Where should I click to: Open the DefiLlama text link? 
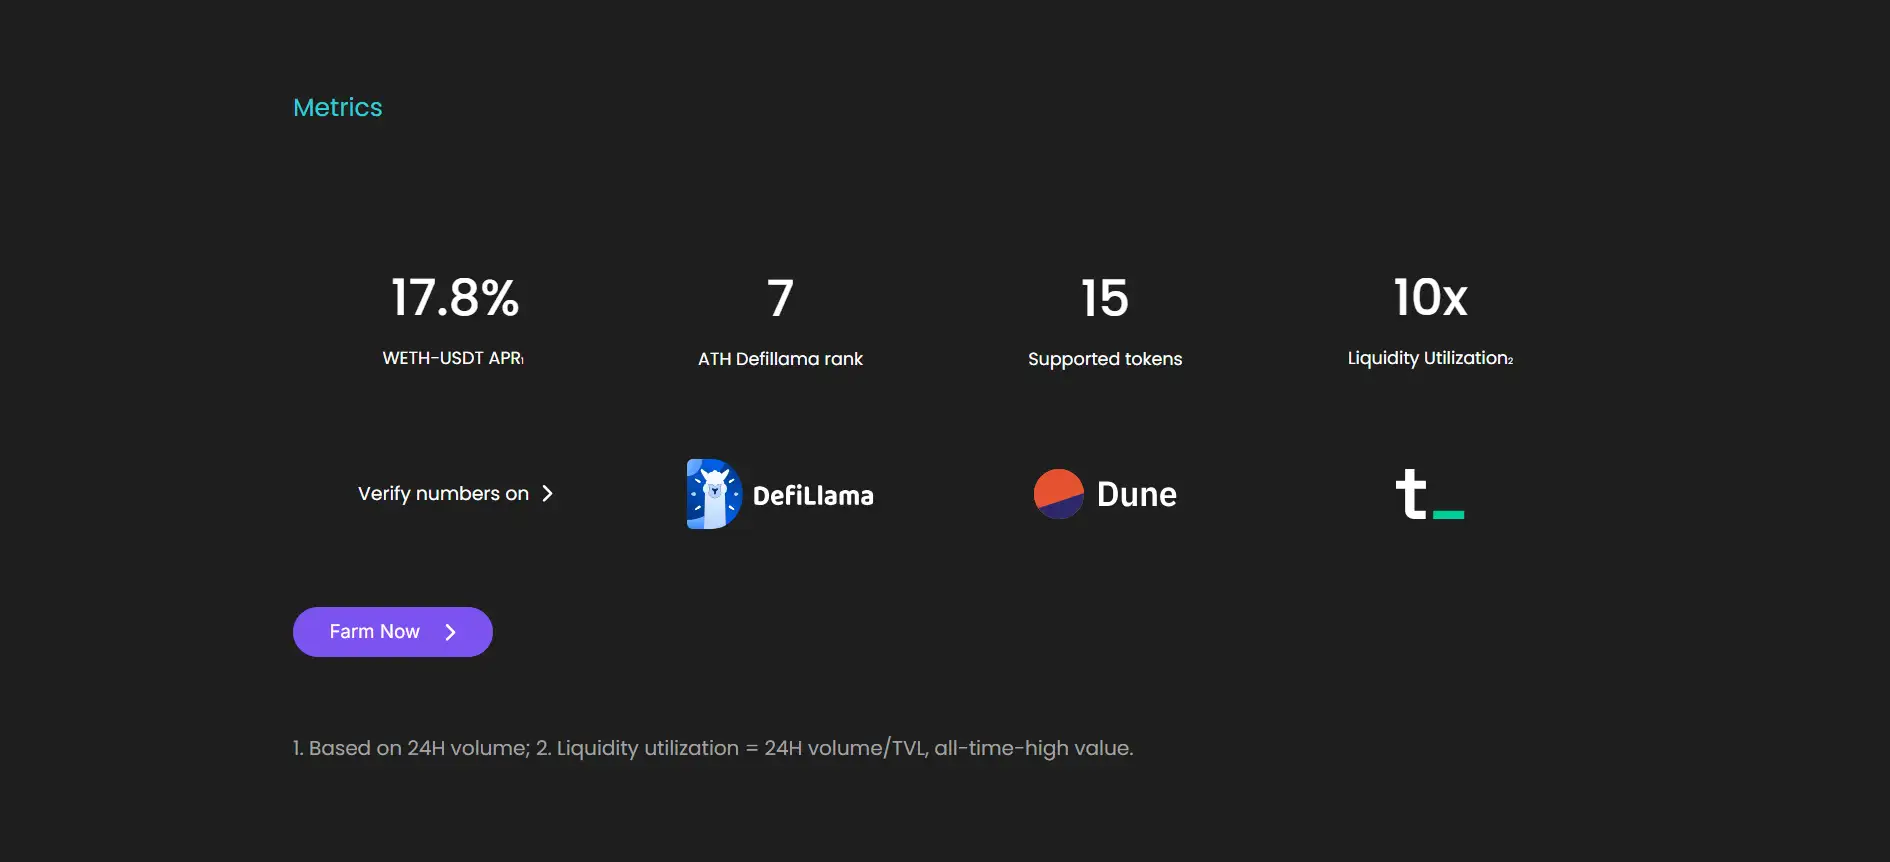[x=813, y=496]
